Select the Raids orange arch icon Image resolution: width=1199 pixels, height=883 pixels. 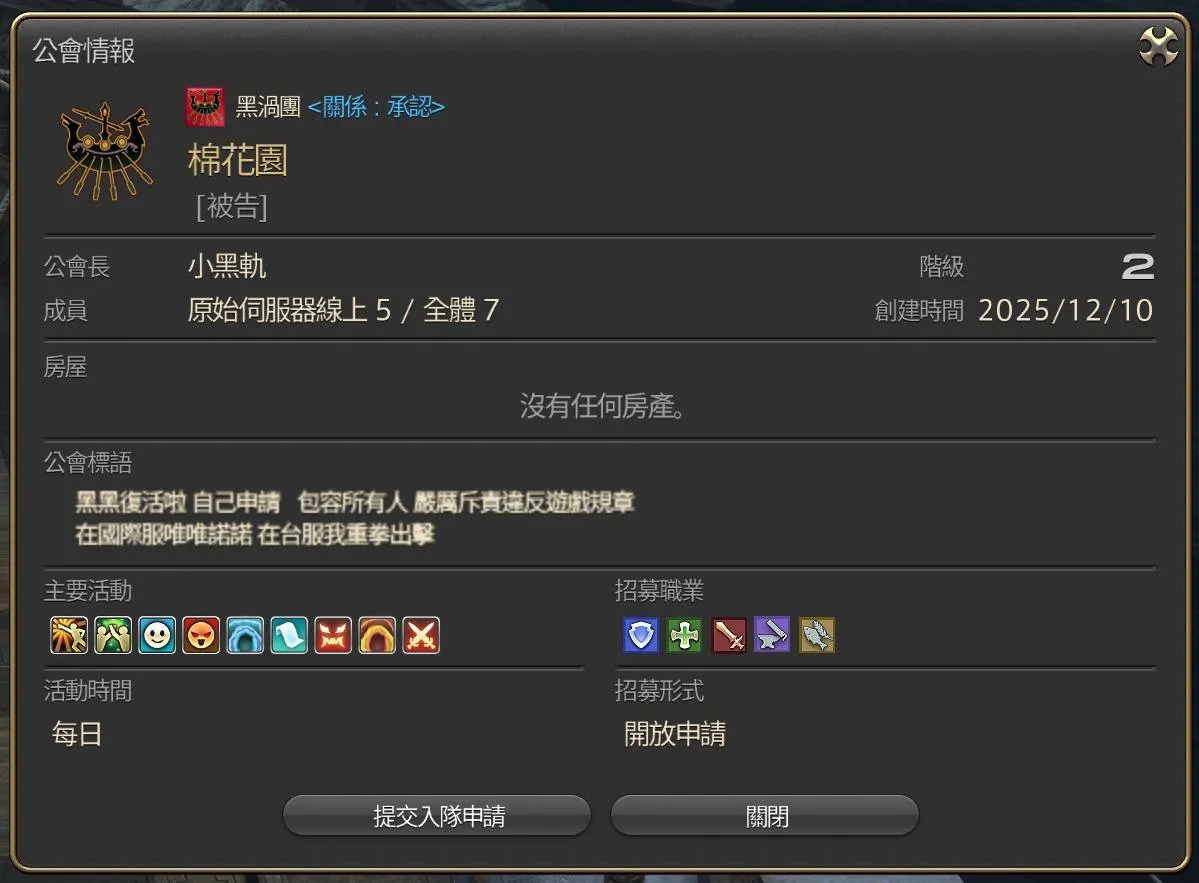point(378,635)
